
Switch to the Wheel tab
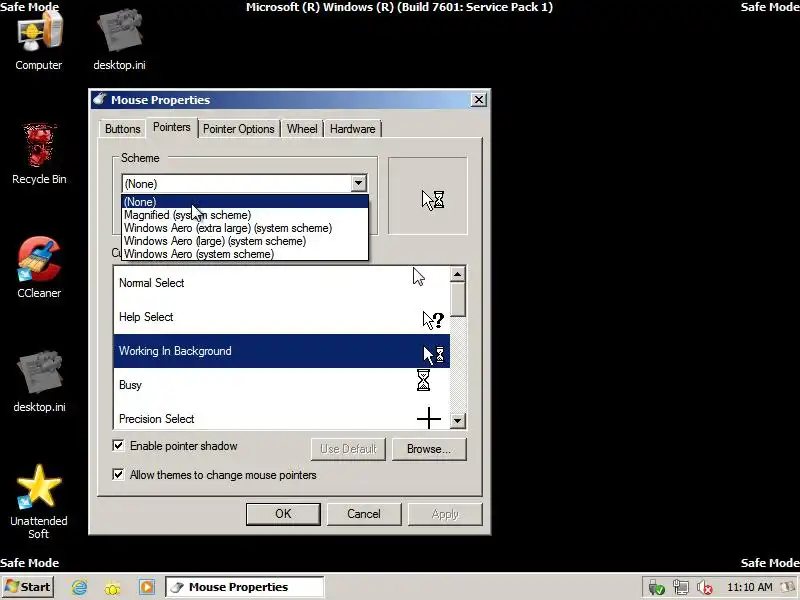(x=302, y=129)
